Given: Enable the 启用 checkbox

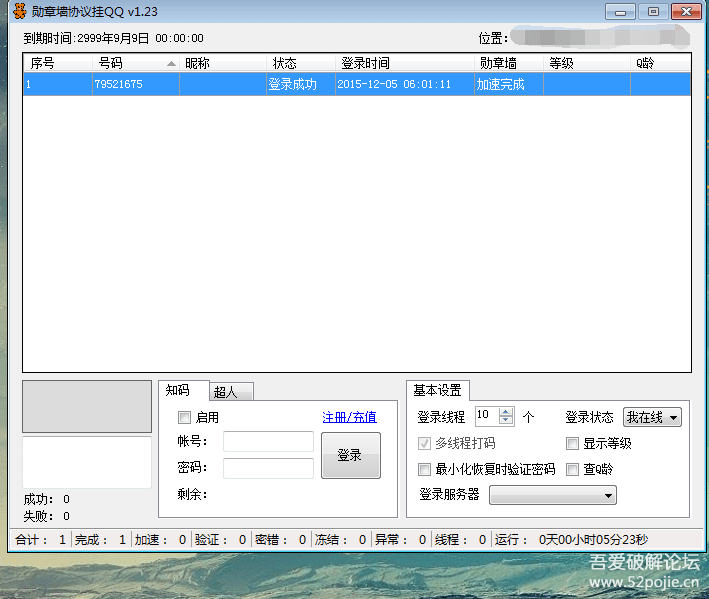Looking at the screenshot, I should pyautogui.click(x=184, y=417).
